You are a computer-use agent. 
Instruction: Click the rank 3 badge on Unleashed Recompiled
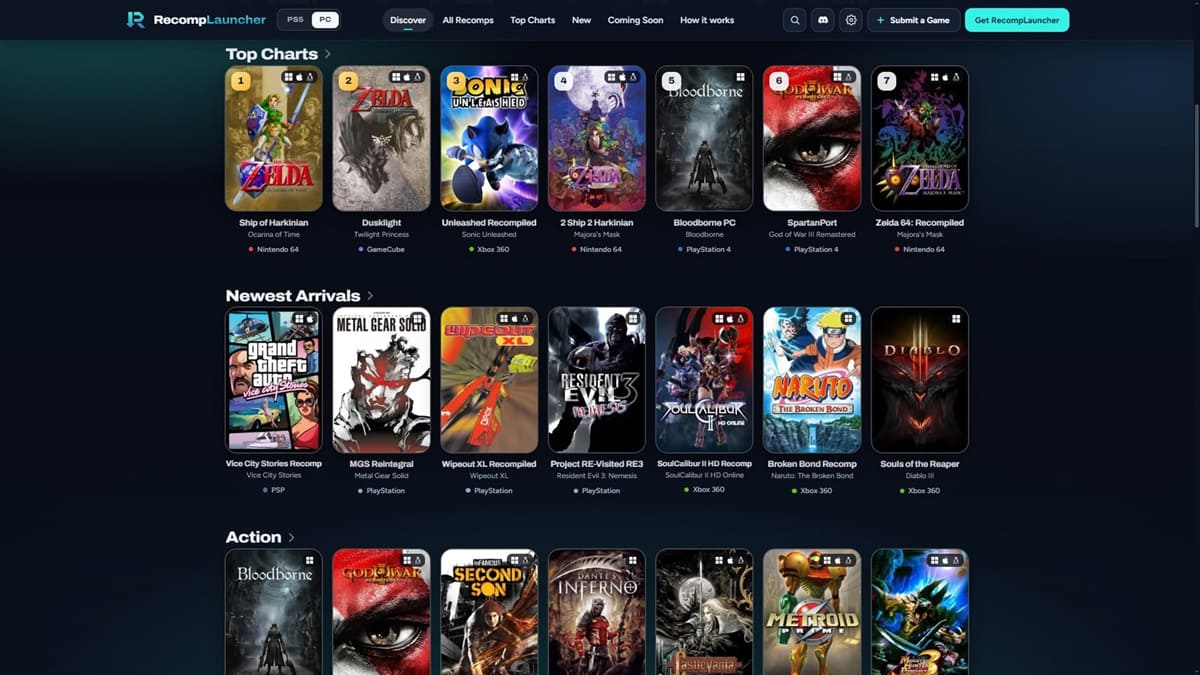point(456,81)
